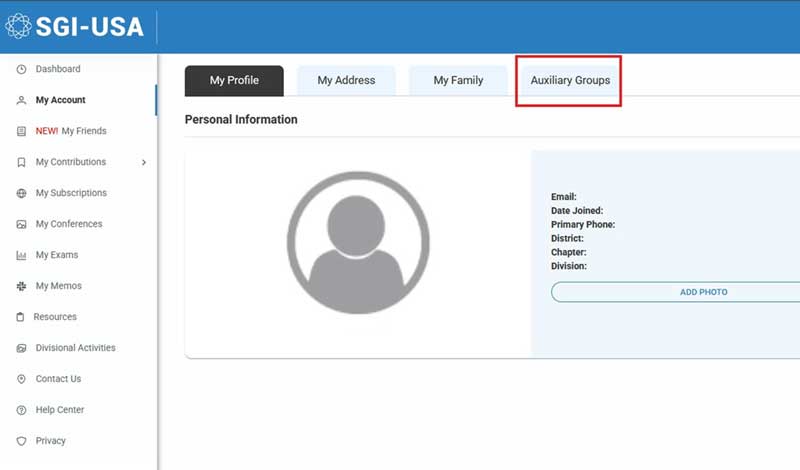Click the location pin icon beside Contact Us
This screenshot has height=470, width=800.
coord(21,379)
